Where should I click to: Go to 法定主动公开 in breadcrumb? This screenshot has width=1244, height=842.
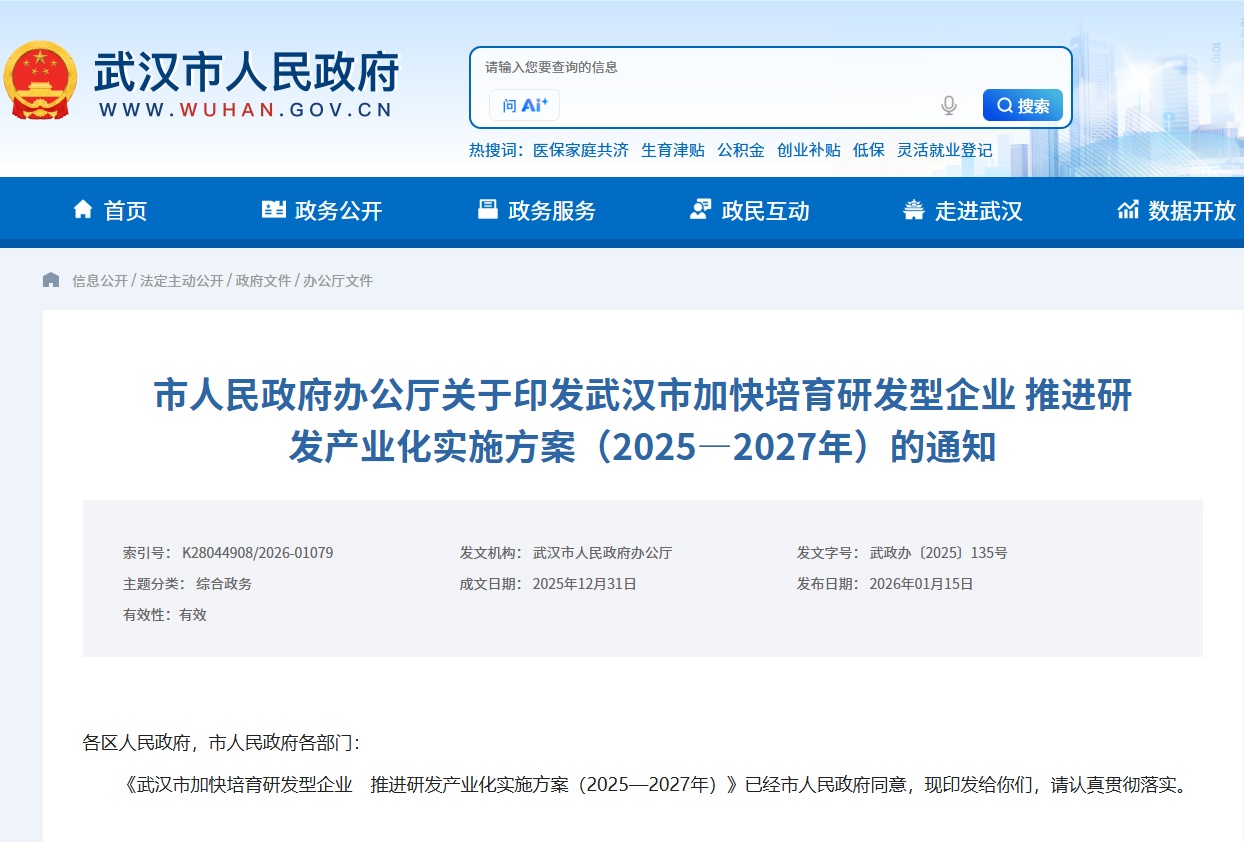point(181,281)
